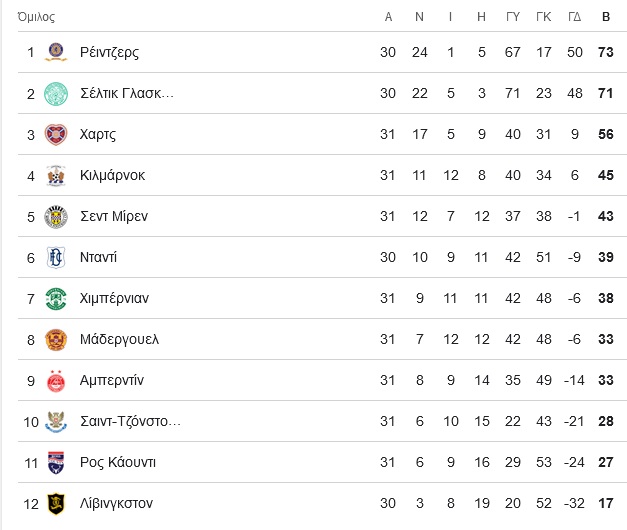The image size is (627, 530).
Task: Open the Λίβινγκστον black and yellow crest
Action: coord(56,504)
